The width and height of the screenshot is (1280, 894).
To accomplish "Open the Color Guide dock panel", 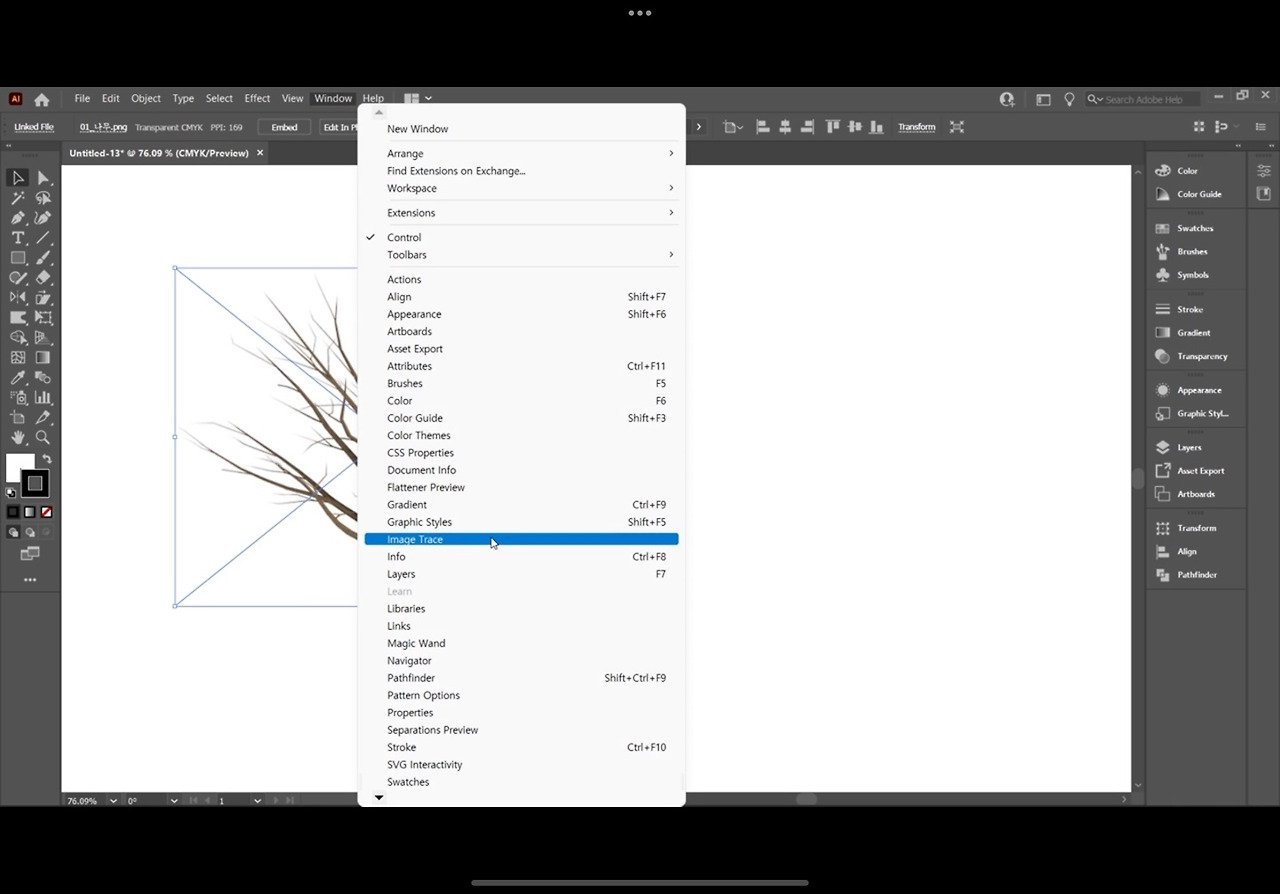I will [1199, 194].
